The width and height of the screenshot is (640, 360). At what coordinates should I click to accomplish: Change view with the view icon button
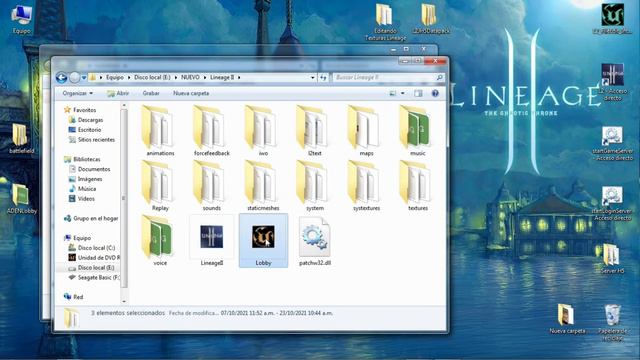(x=393, y=93)
